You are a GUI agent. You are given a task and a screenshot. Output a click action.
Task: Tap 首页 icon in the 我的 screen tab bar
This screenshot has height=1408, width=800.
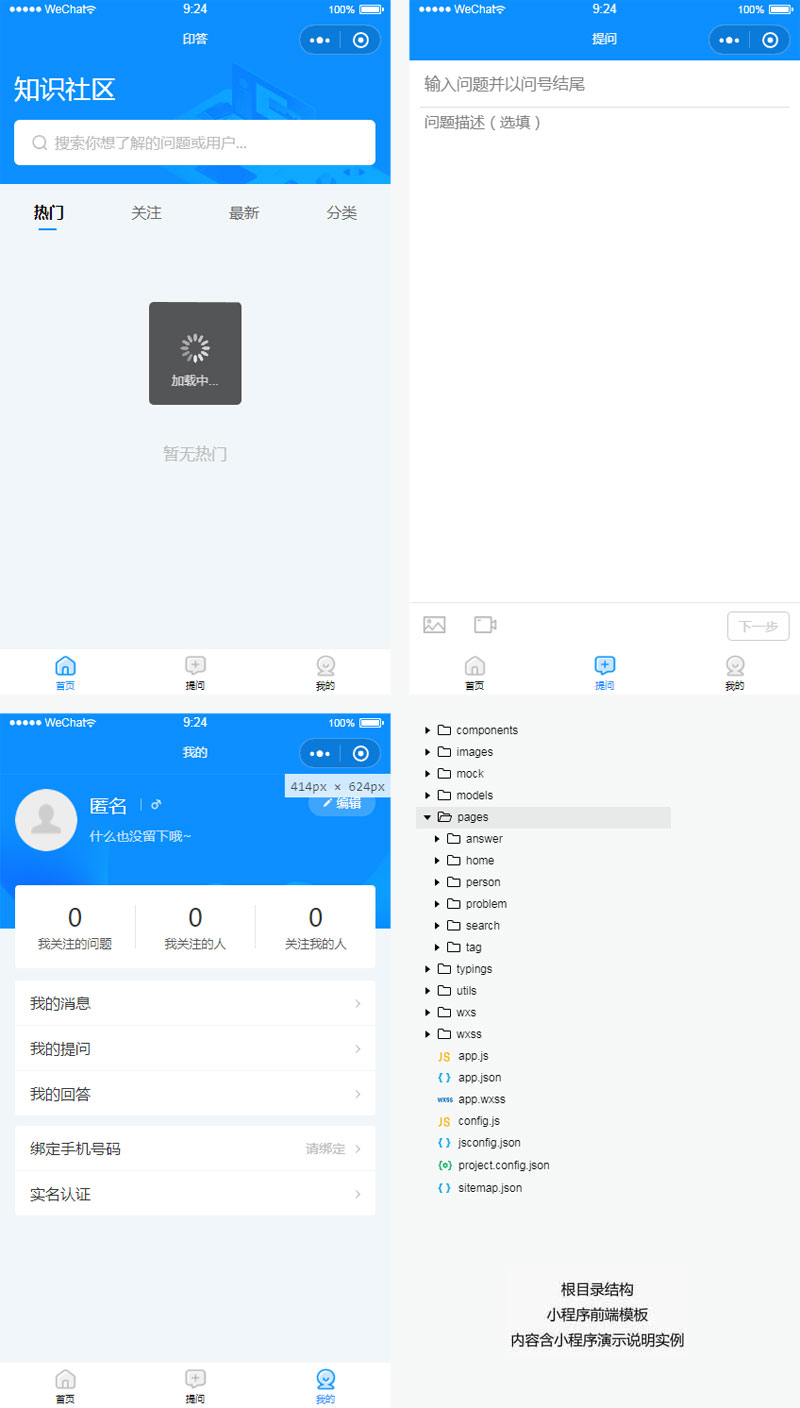pos(65,1378)
